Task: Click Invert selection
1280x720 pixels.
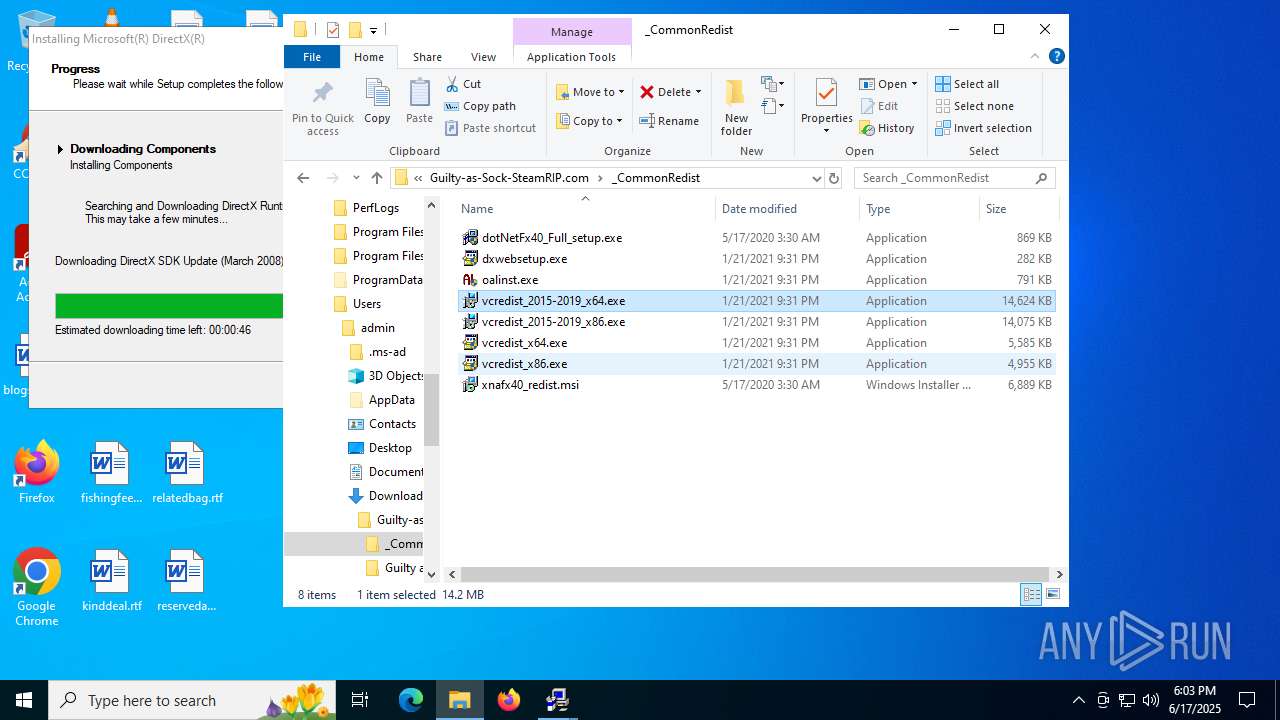Action: pyautogui.click(x=983, y=128)
